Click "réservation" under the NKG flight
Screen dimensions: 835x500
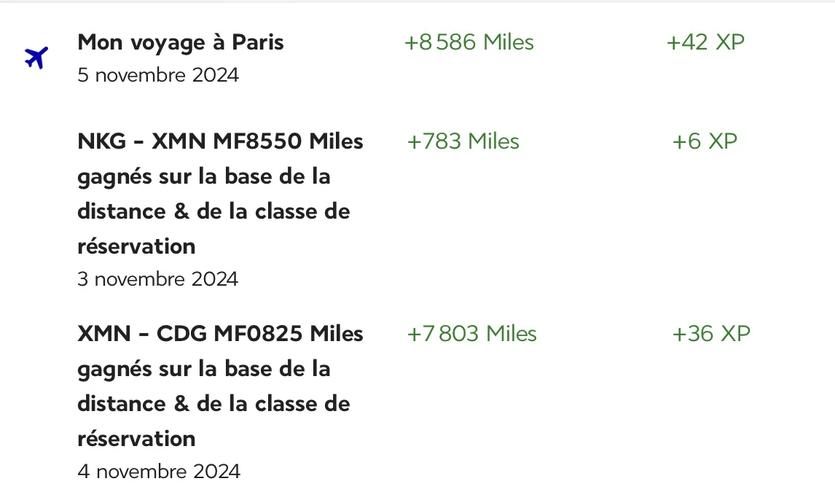click(x=135, y=245)
